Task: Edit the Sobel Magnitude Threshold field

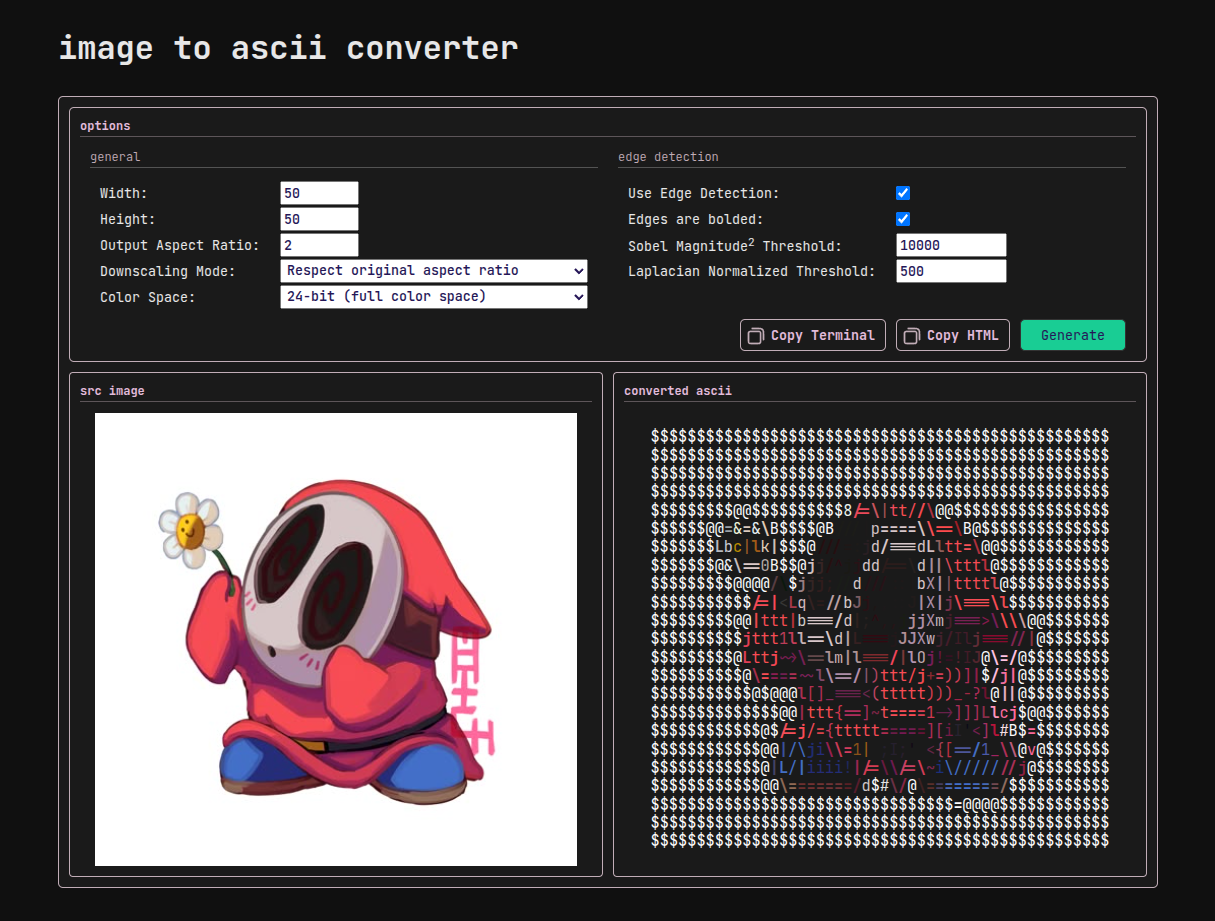Action: [x=950, y=245]
